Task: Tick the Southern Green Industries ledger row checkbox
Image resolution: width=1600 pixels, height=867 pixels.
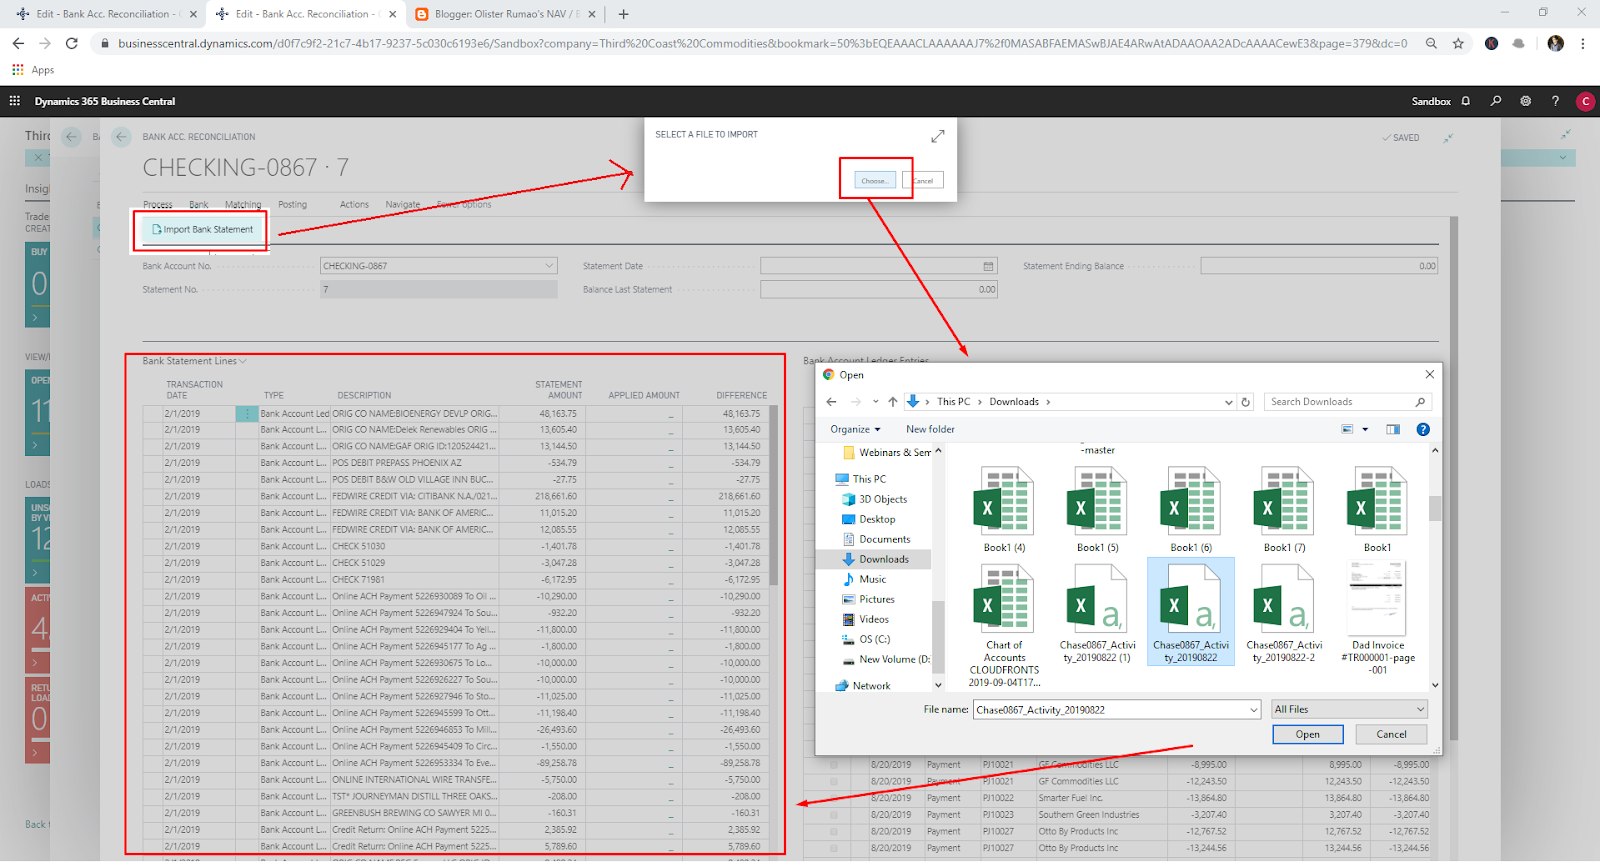Action: click(x=833, y=815)
